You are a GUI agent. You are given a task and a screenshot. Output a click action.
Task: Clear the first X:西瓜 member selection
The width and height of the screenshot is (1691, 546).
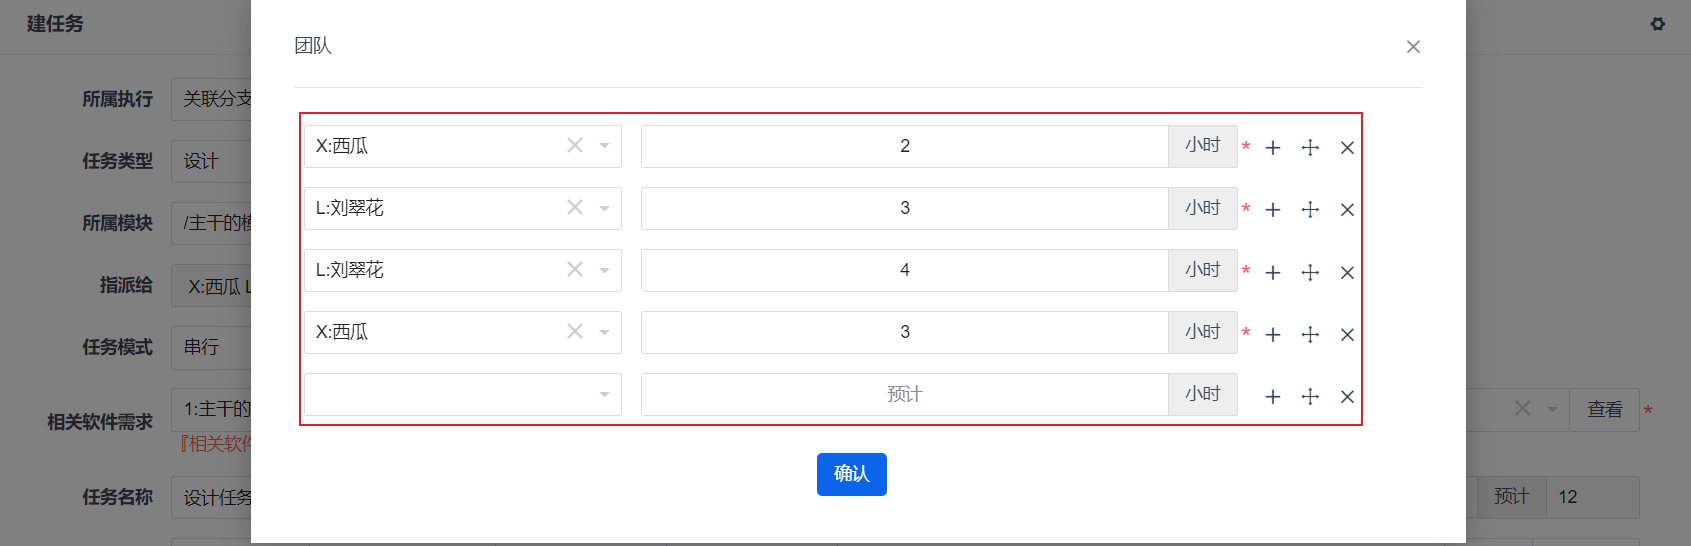point(575,145)
